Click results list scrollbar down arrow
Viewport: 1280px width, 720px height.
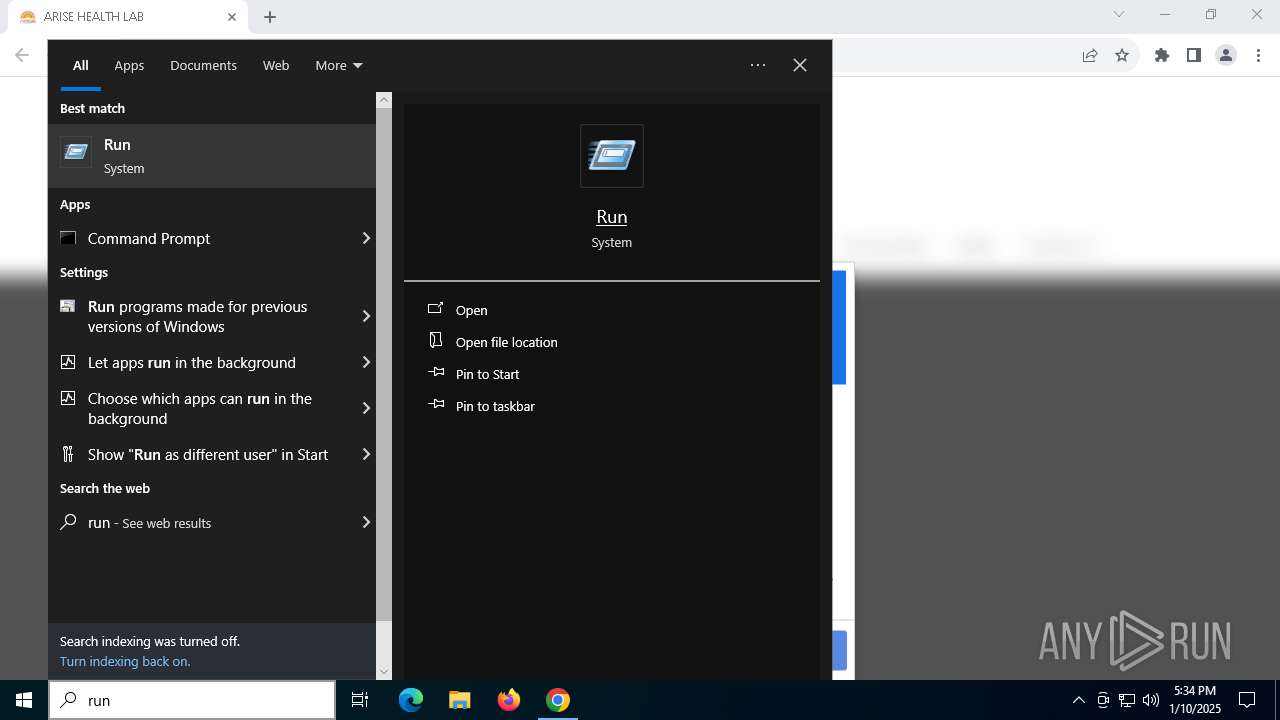[384, 672]
